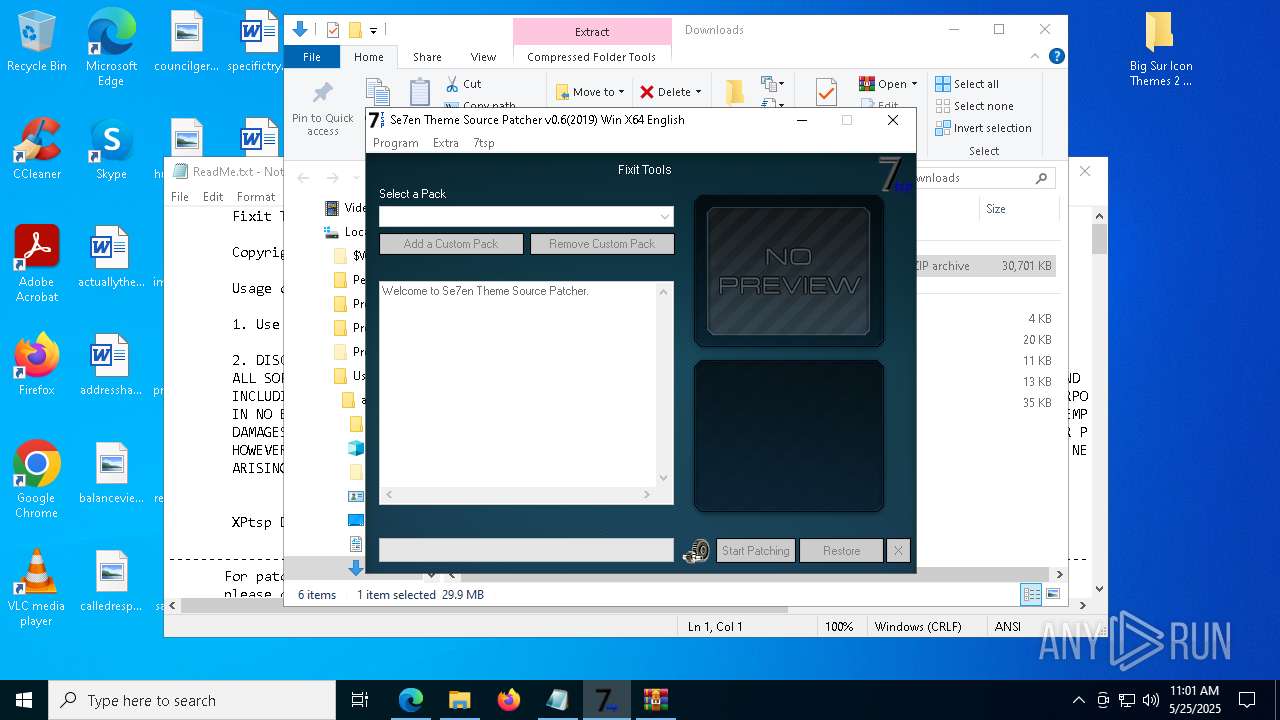Image resolution: width=1280 pixels, height=720 pixels.
Task: Click the log area horizontal scrollbar
Action: point(517,495)
